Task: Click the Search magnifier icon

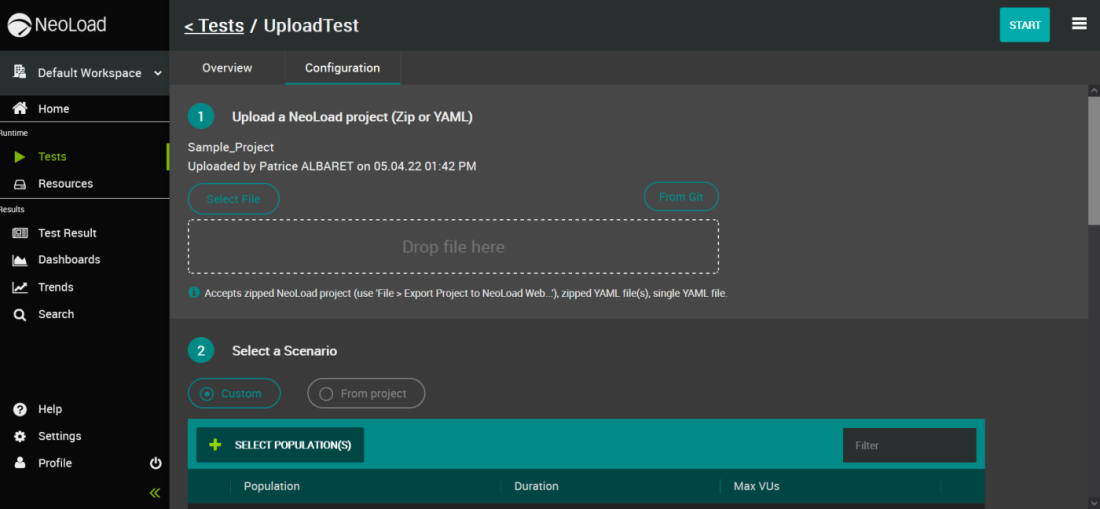Action: pyautogui.click(x=19, y=314)
